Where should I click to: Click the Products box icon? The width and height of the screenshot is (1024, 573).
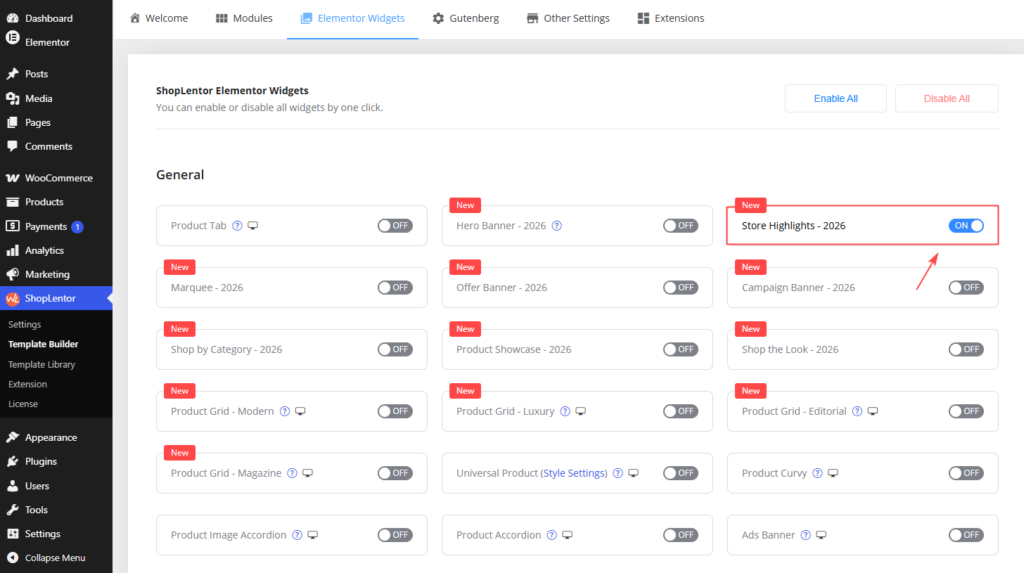pos(12,202)
